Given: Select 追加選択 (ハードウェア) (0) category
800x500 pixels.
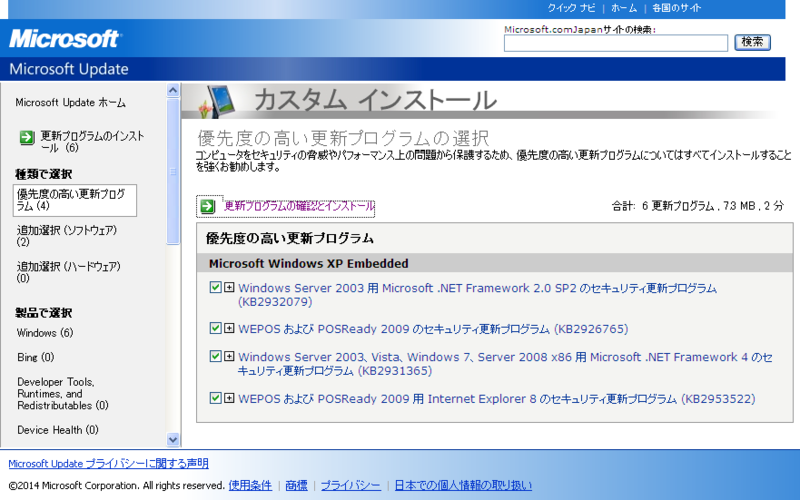Looking at the screenshot, I should (x=68, y=272).
